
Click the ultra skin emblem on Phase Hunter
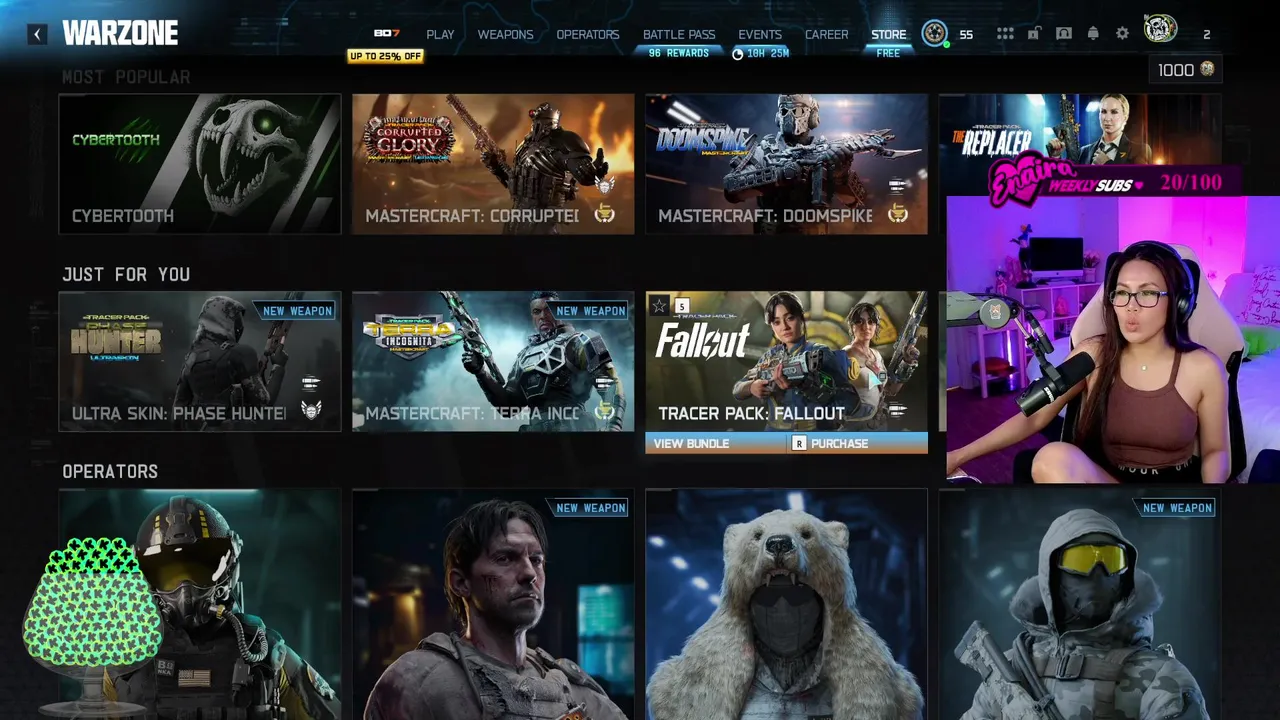tap(311, 410)
